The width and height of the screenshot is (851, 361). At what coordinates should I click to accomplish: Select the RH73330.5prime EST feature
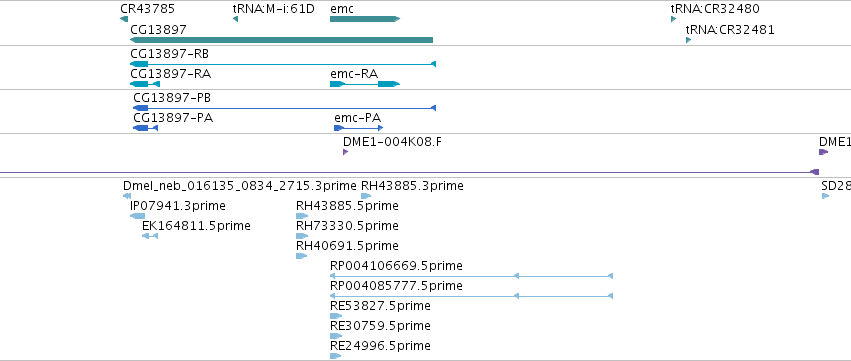302,236
